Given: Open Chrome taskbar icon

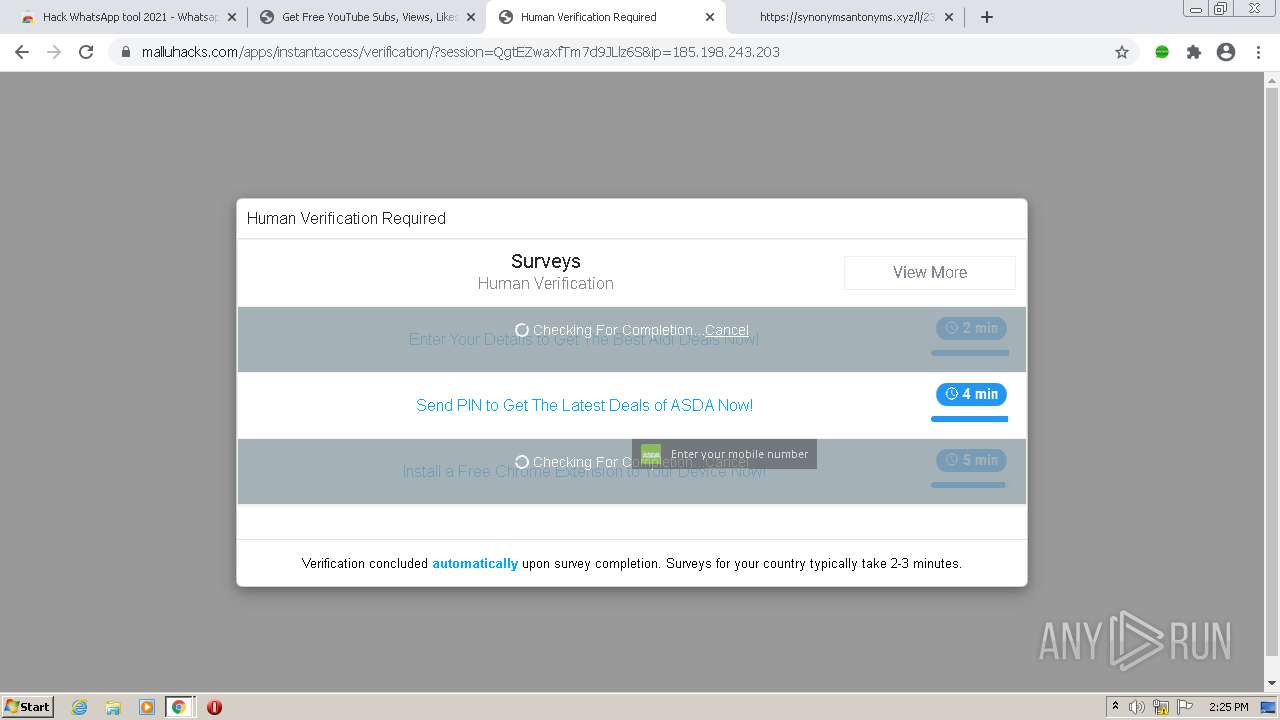Looking at the screenshot, I should (x=179, y=707).
